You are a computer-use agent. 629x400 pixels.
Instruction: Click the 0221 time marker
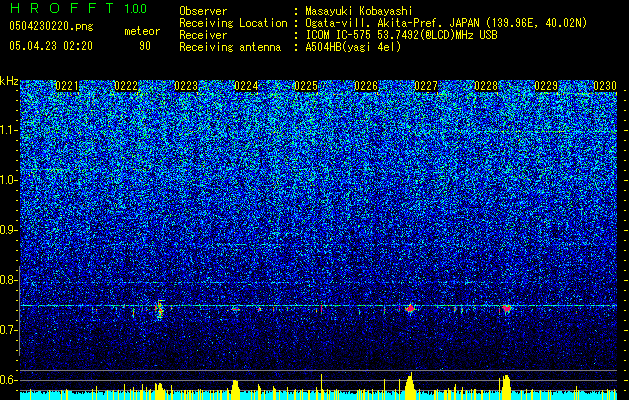click(x=67, y=86)
